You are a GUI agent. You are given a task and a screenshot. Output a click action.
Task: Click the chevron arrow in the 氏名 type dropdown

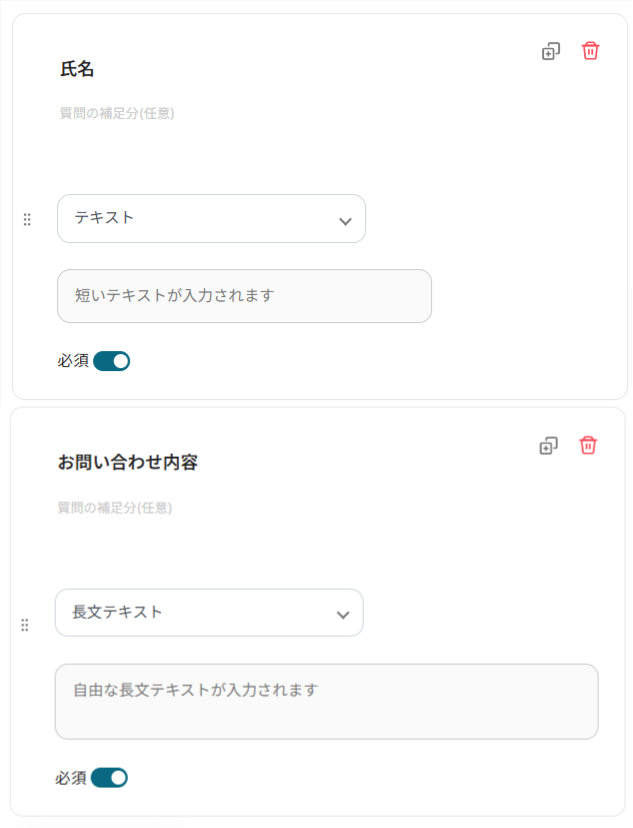(x=345, y=221)
